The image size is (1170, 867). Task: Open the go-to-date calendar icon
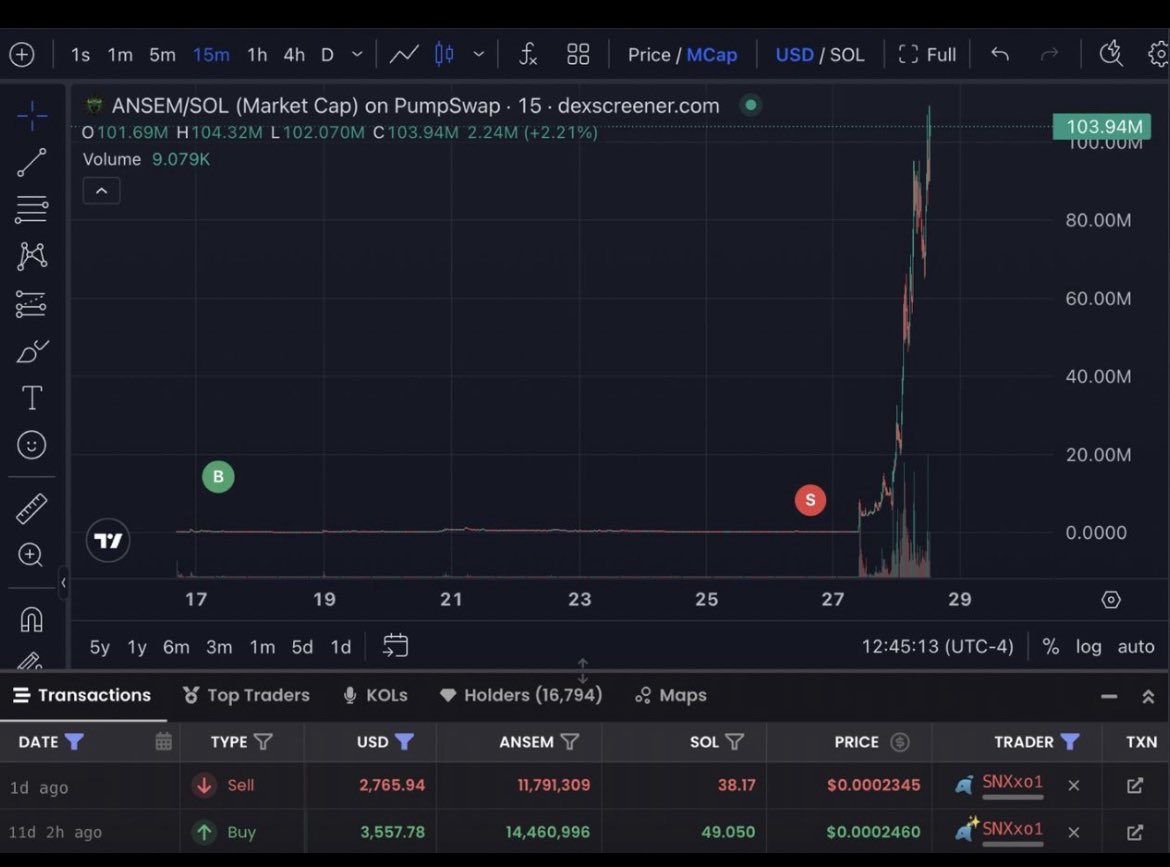(x=395, y=645)
